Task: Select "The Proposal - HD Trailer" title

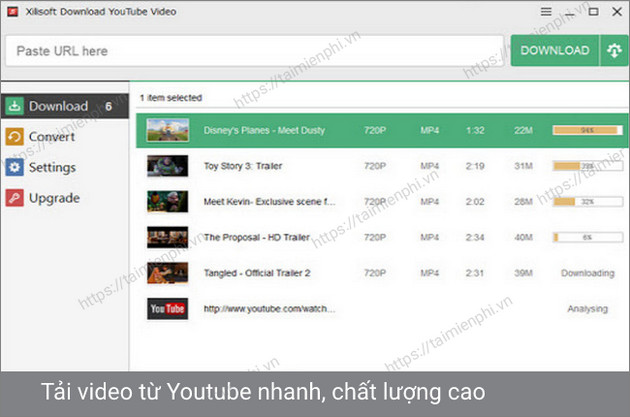Action: (x=256, y=237)
